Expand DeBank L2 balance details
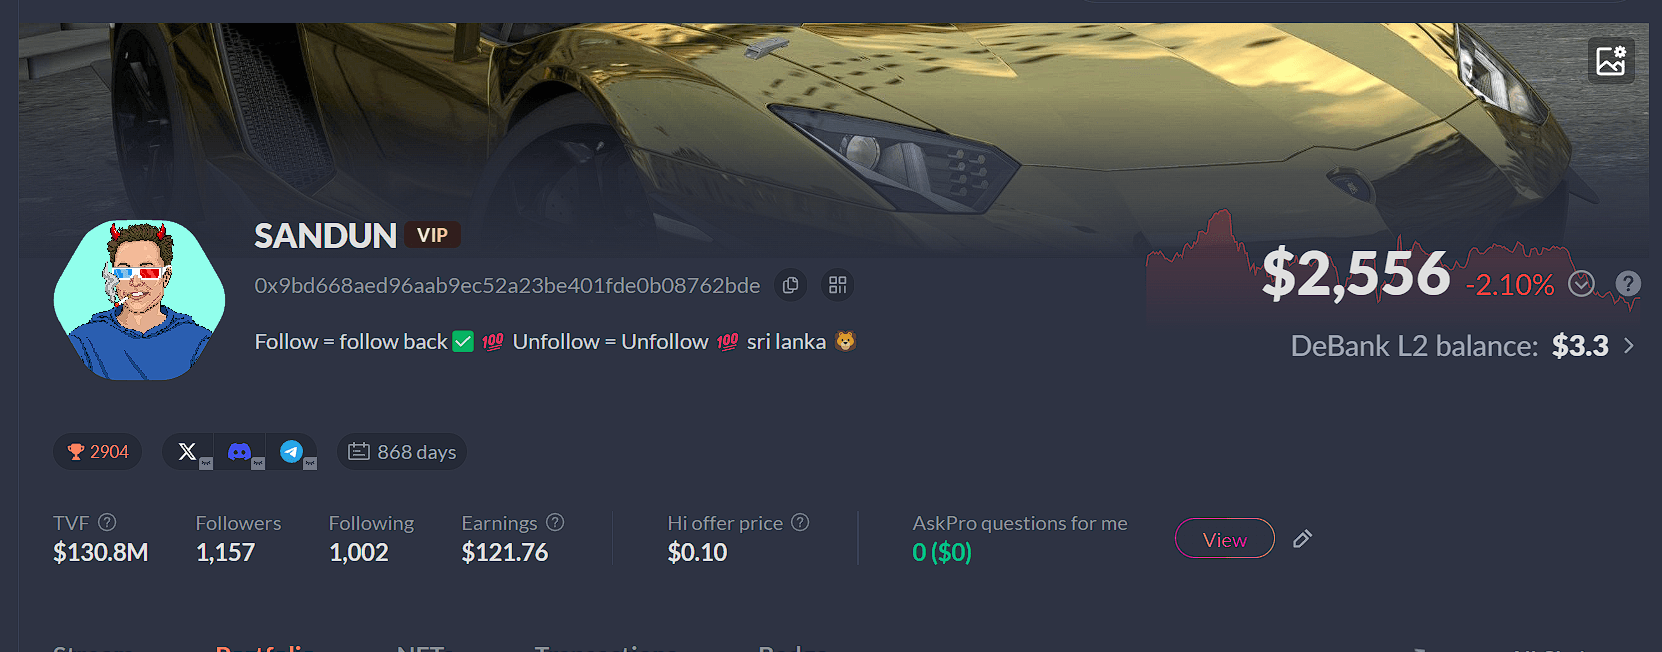 pyautogui.click(x=1629, y=346)
